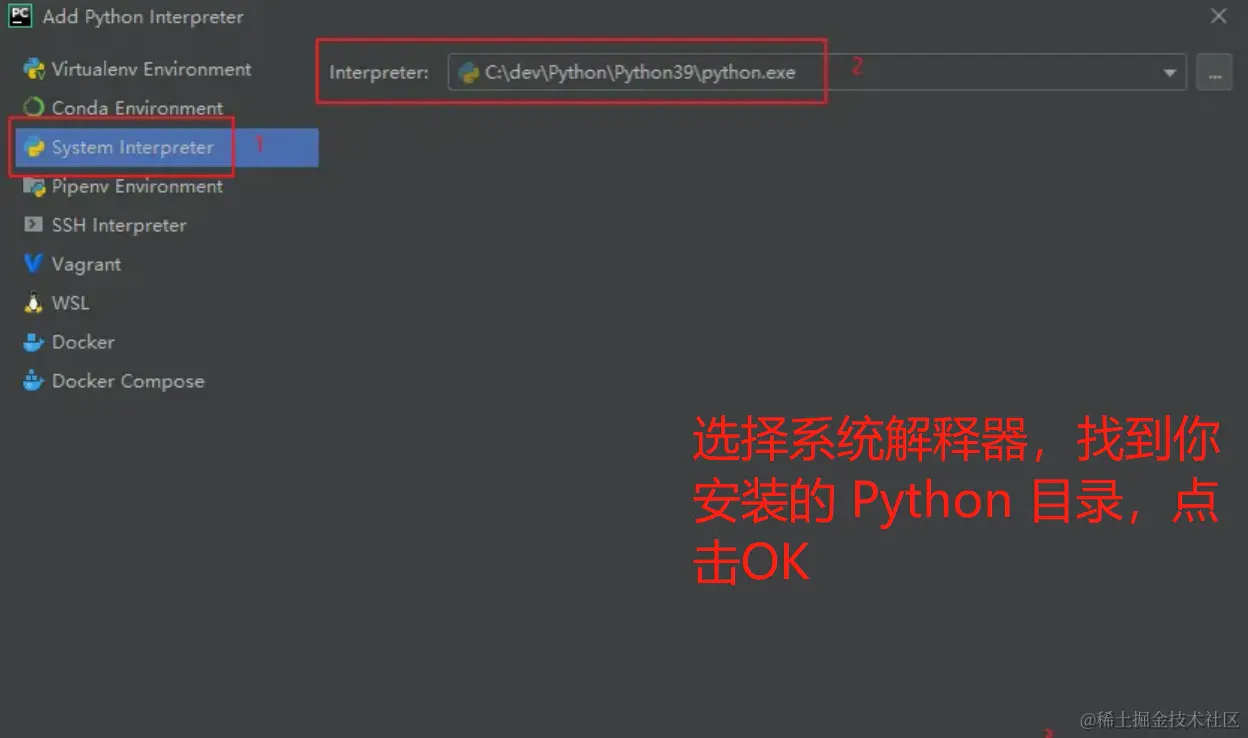This screenshot has height=738, width=1248.
Task: Select the Virtualenv Environment python icon
Action: pos(34,69)
